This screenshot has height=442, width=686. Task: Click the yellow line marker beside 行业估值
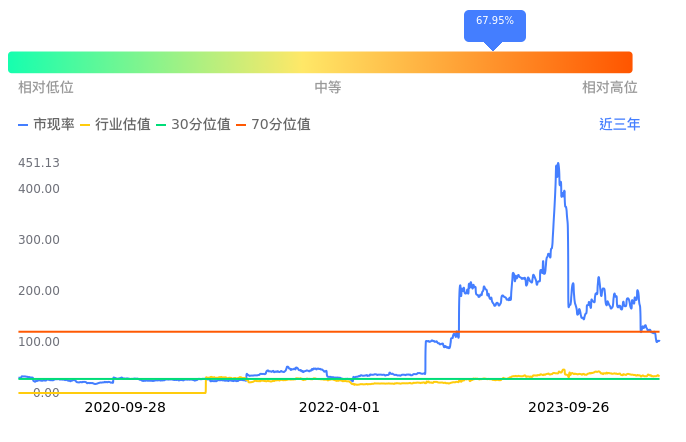(85, 125)
